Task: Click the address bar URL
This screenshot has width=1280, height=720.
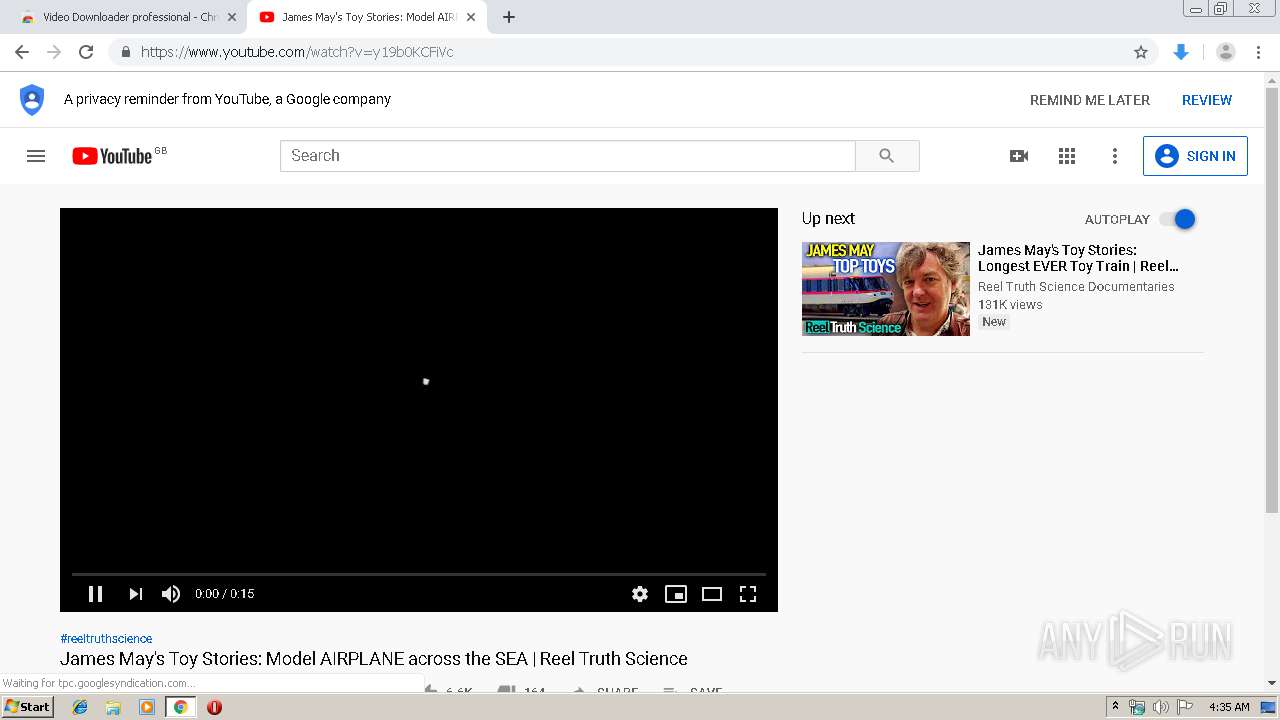Action: coord(297,52)
